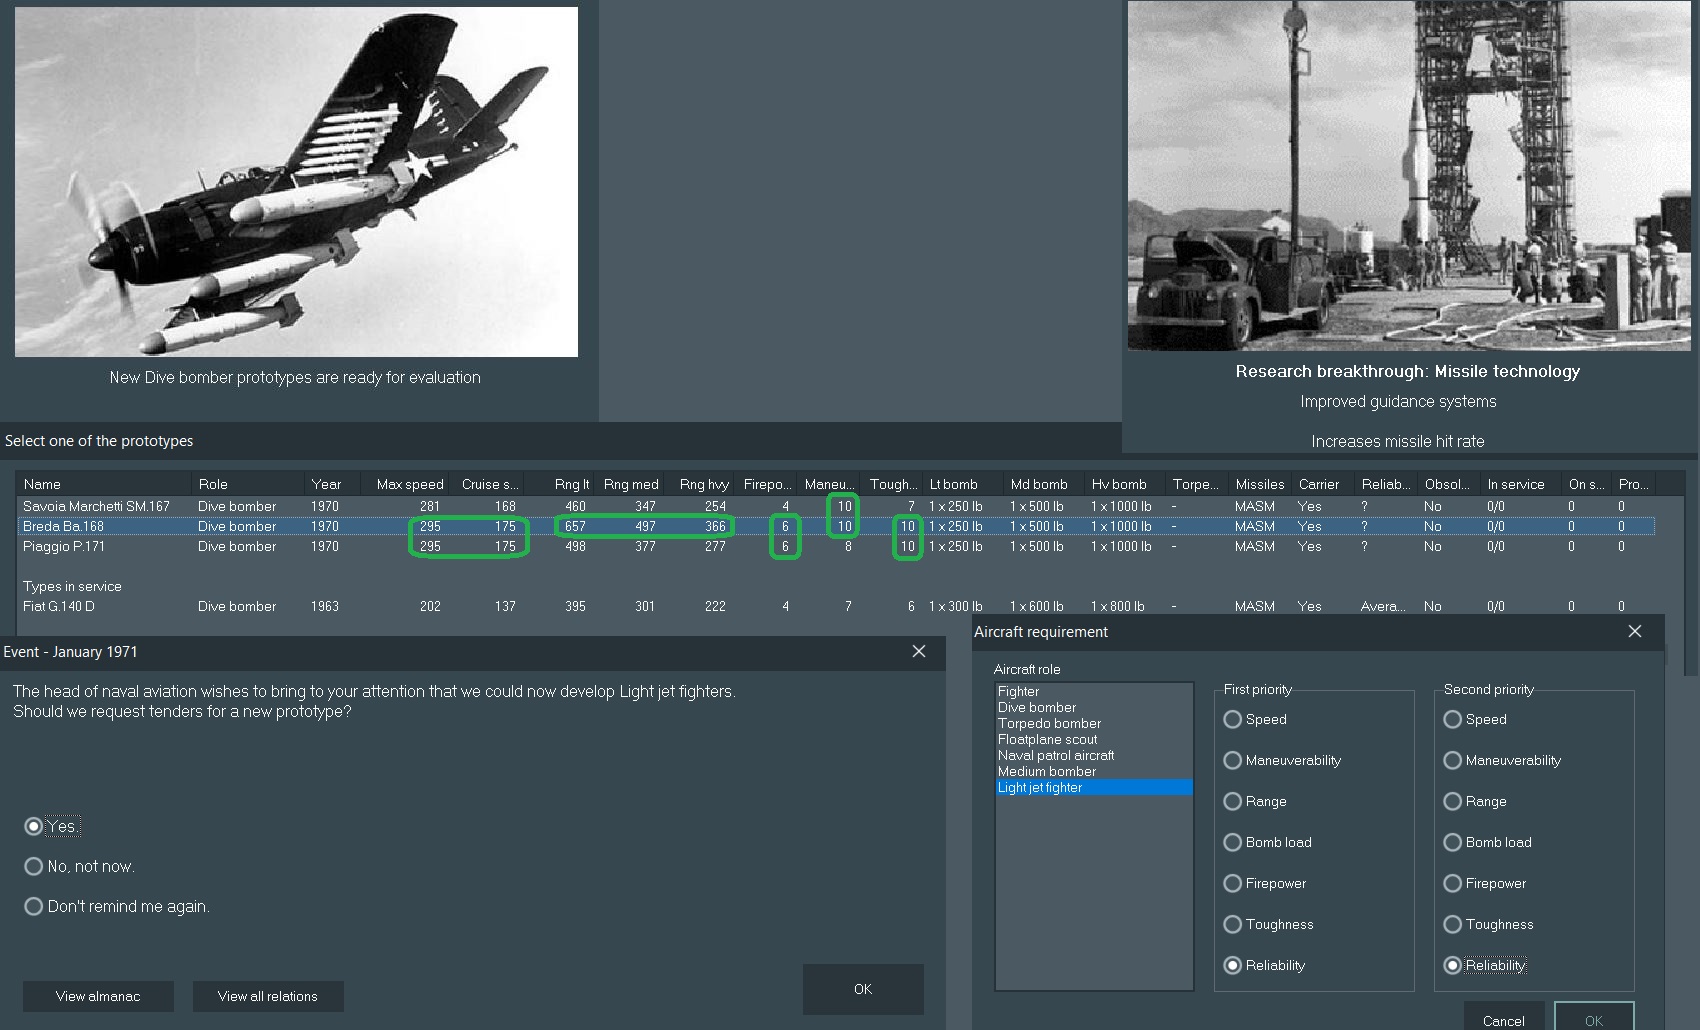Select Medium bomber aircraft role
The height and width of the screenshot is (1030, 1700).
click(x=1047, y=771)
